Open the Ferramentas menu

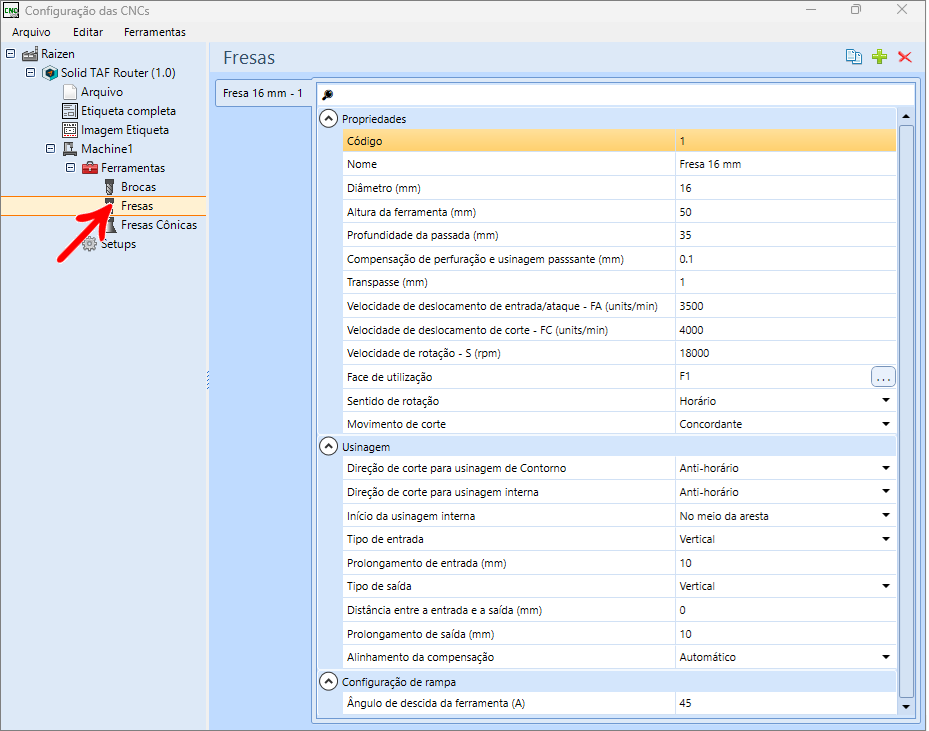click(155, 32)
